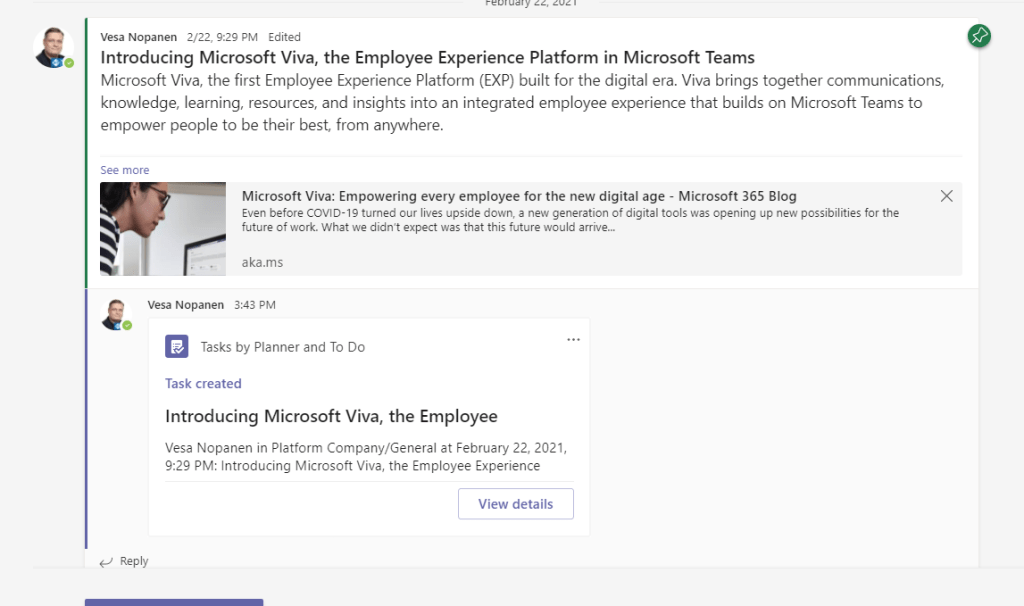
Task: Click the Reply arrow icon
Action: point(106,562)
